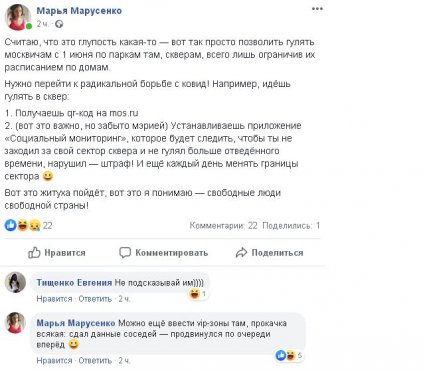Screen dimensions: 425x370
Task: Open Марья Марусенко profile from post author name
Action: [79, 11]
